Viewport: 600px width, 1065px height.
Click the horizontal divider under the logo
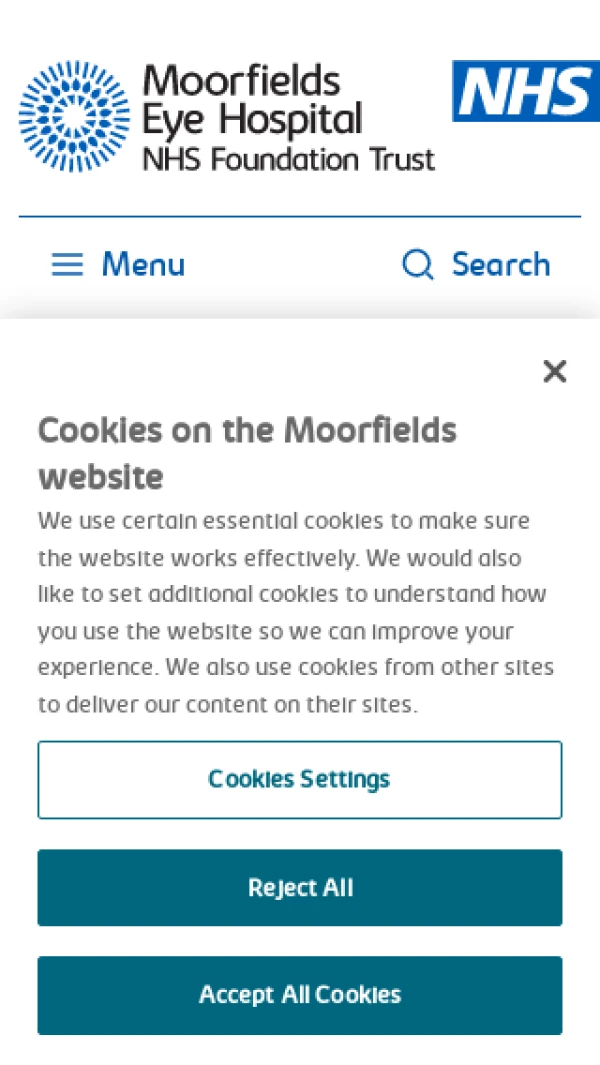[x=300, y=216]
